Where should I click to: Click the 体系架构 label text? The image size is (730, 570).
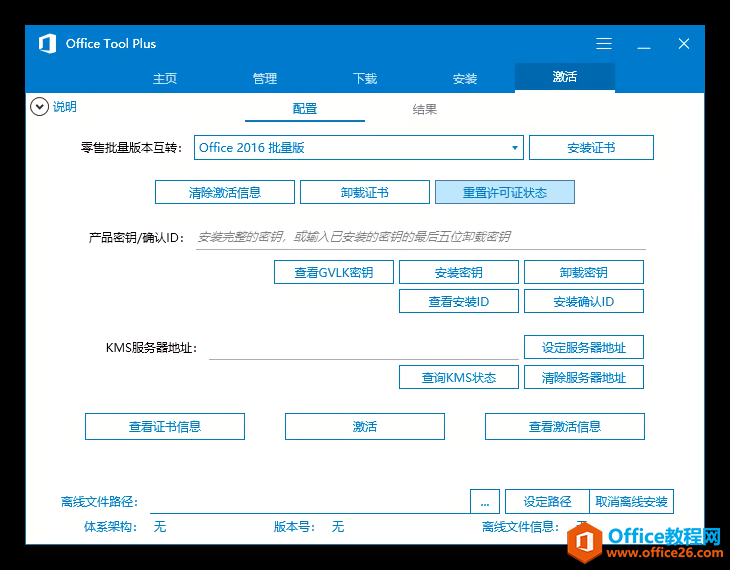(110, 527)
